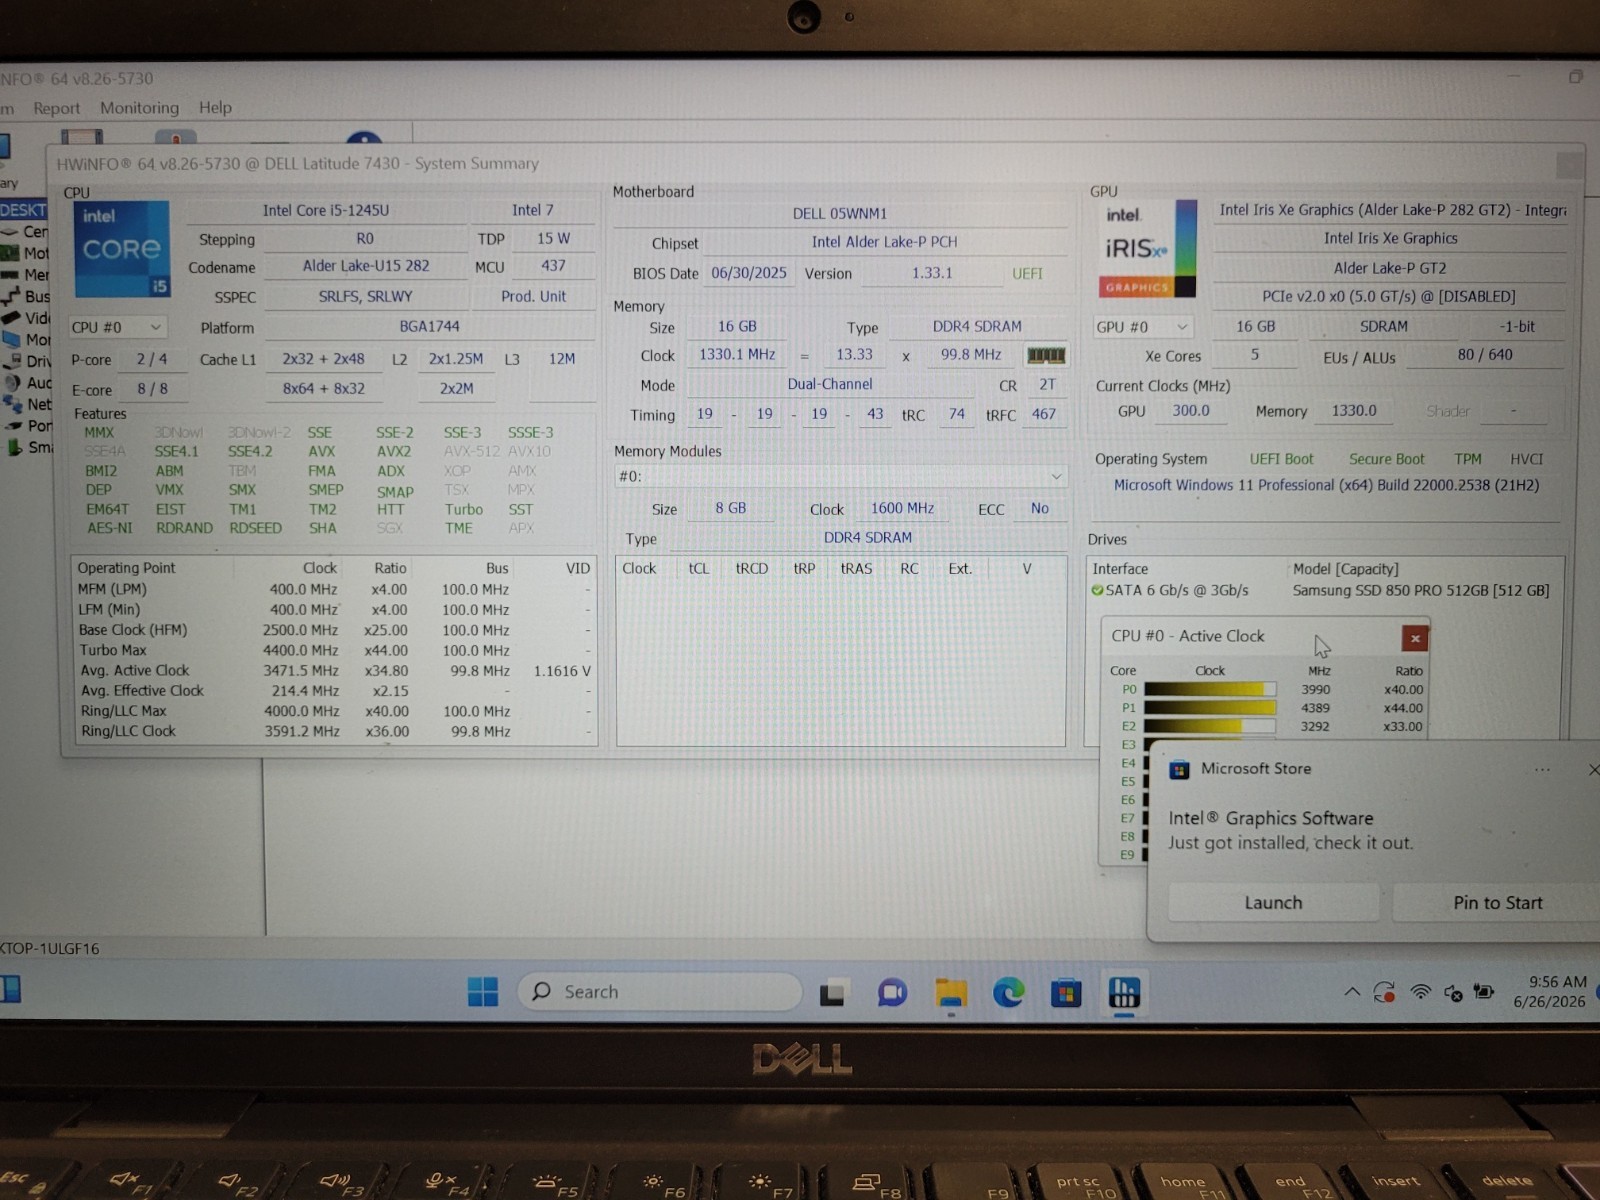Open File Explorer from taskbar
1600x1200 pixels.
click(951, 993)
